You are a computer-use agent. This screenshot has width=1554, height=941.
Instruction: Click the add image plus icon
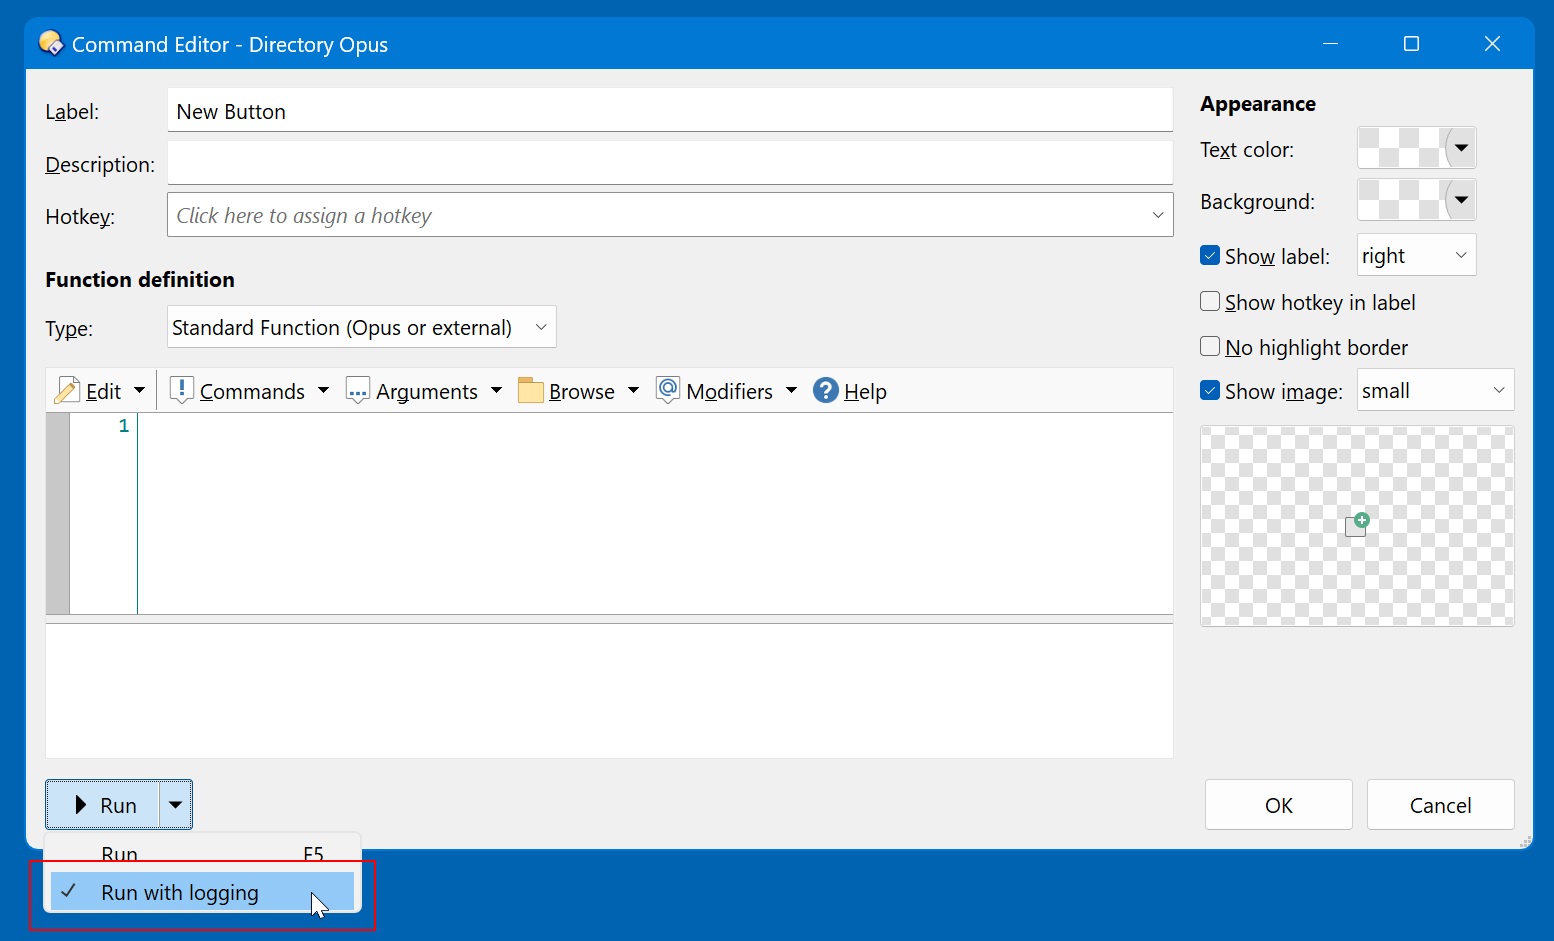pyautogui.click(x=1357, y=525)
